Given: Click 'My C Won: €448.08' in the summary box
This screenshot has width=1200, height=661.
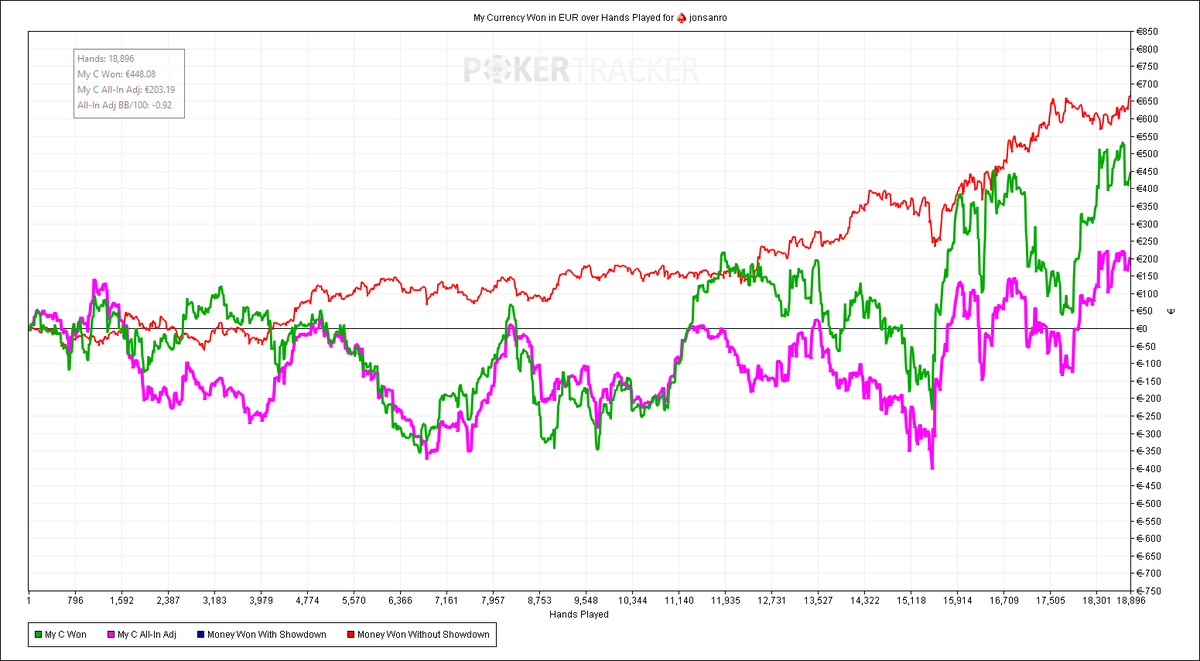Looking at the screenshot, I should [117, 74].
